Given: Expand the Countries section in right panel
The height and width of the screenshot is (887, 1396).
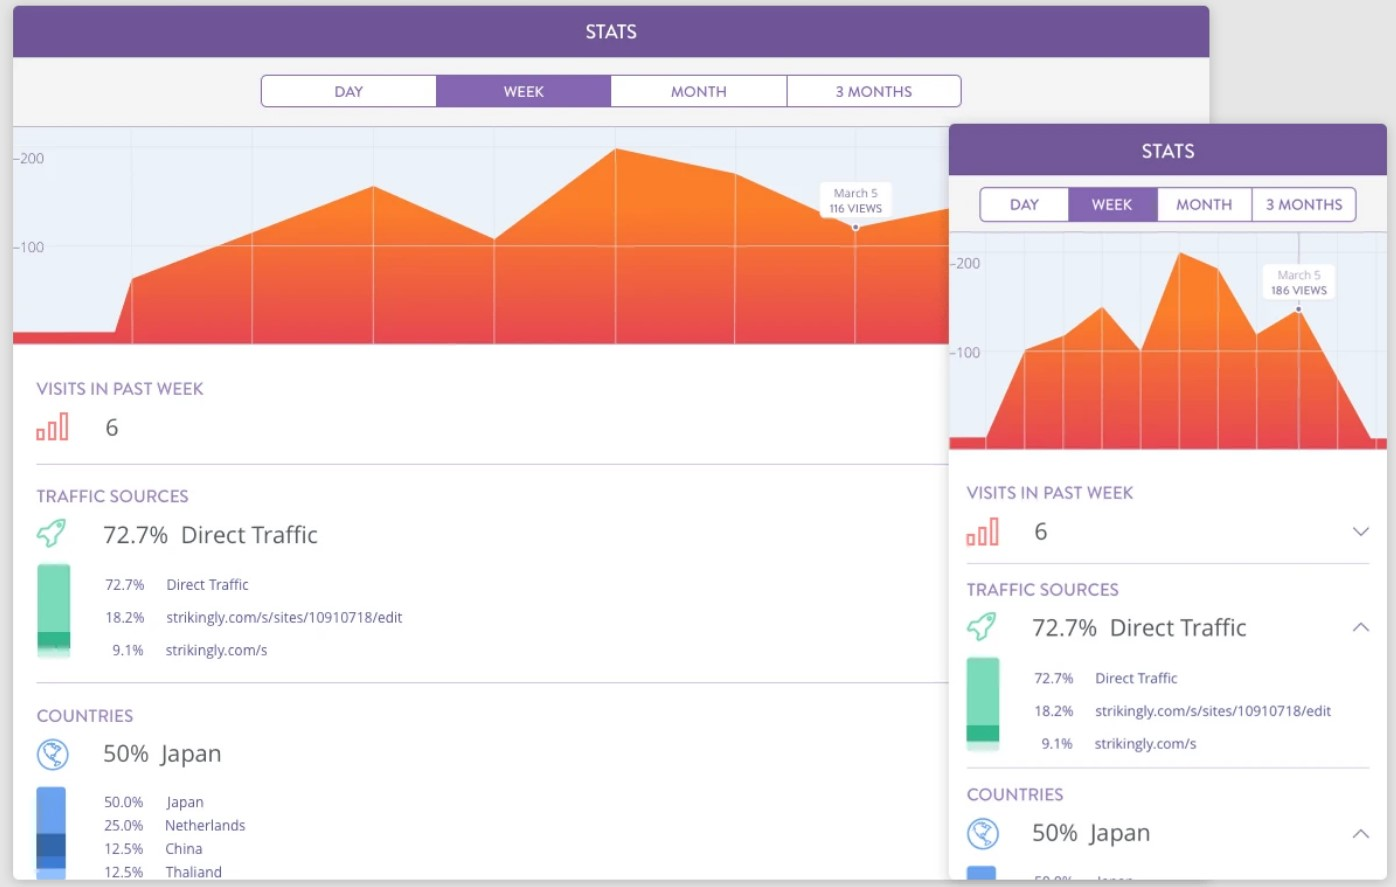Looking at the screenshot, I should (x=1360, y=832).
